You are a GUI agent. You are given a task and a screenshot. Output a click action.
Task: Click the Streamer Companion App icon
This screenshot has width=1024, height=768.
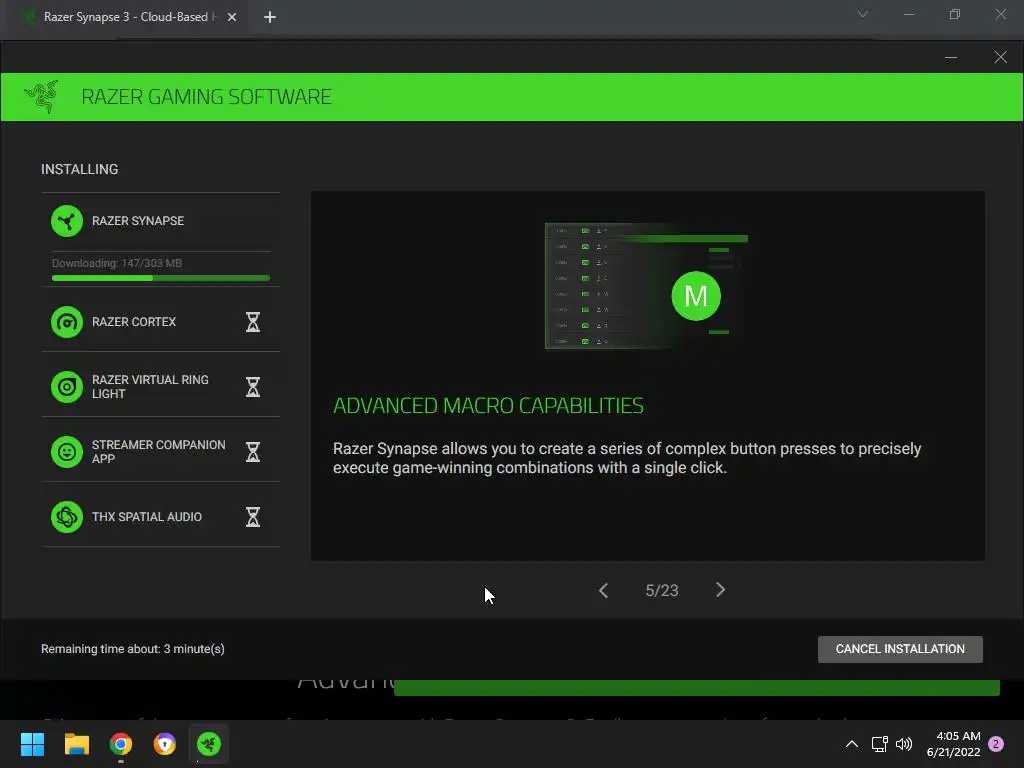67,452
